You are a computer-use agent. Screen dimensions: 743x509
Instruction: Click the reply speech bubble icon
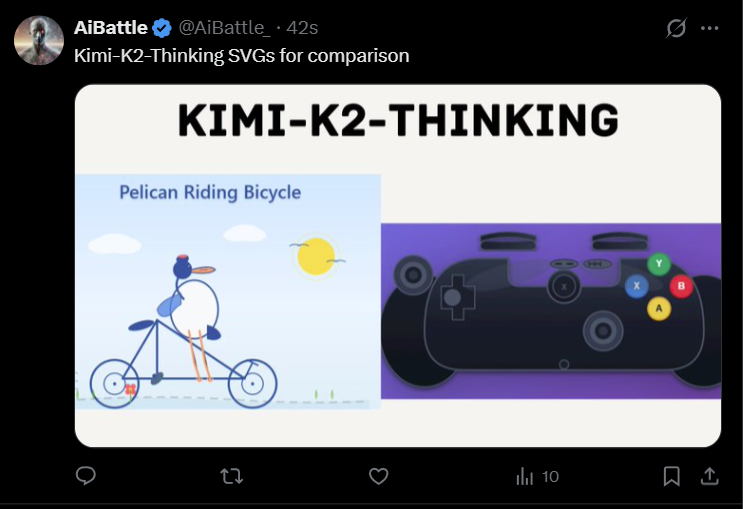[x=86, y=477]
